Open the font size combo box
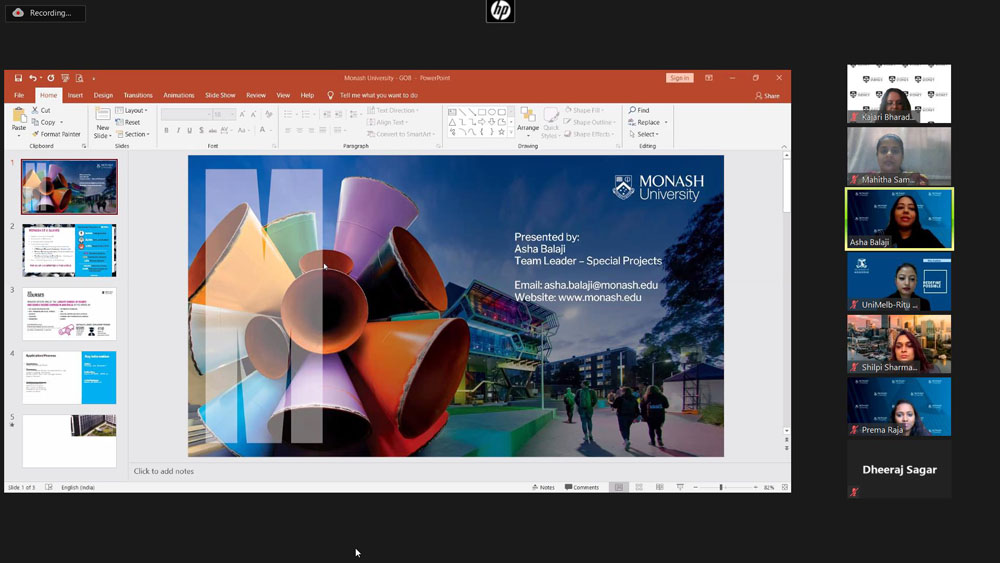 (224, 114)
